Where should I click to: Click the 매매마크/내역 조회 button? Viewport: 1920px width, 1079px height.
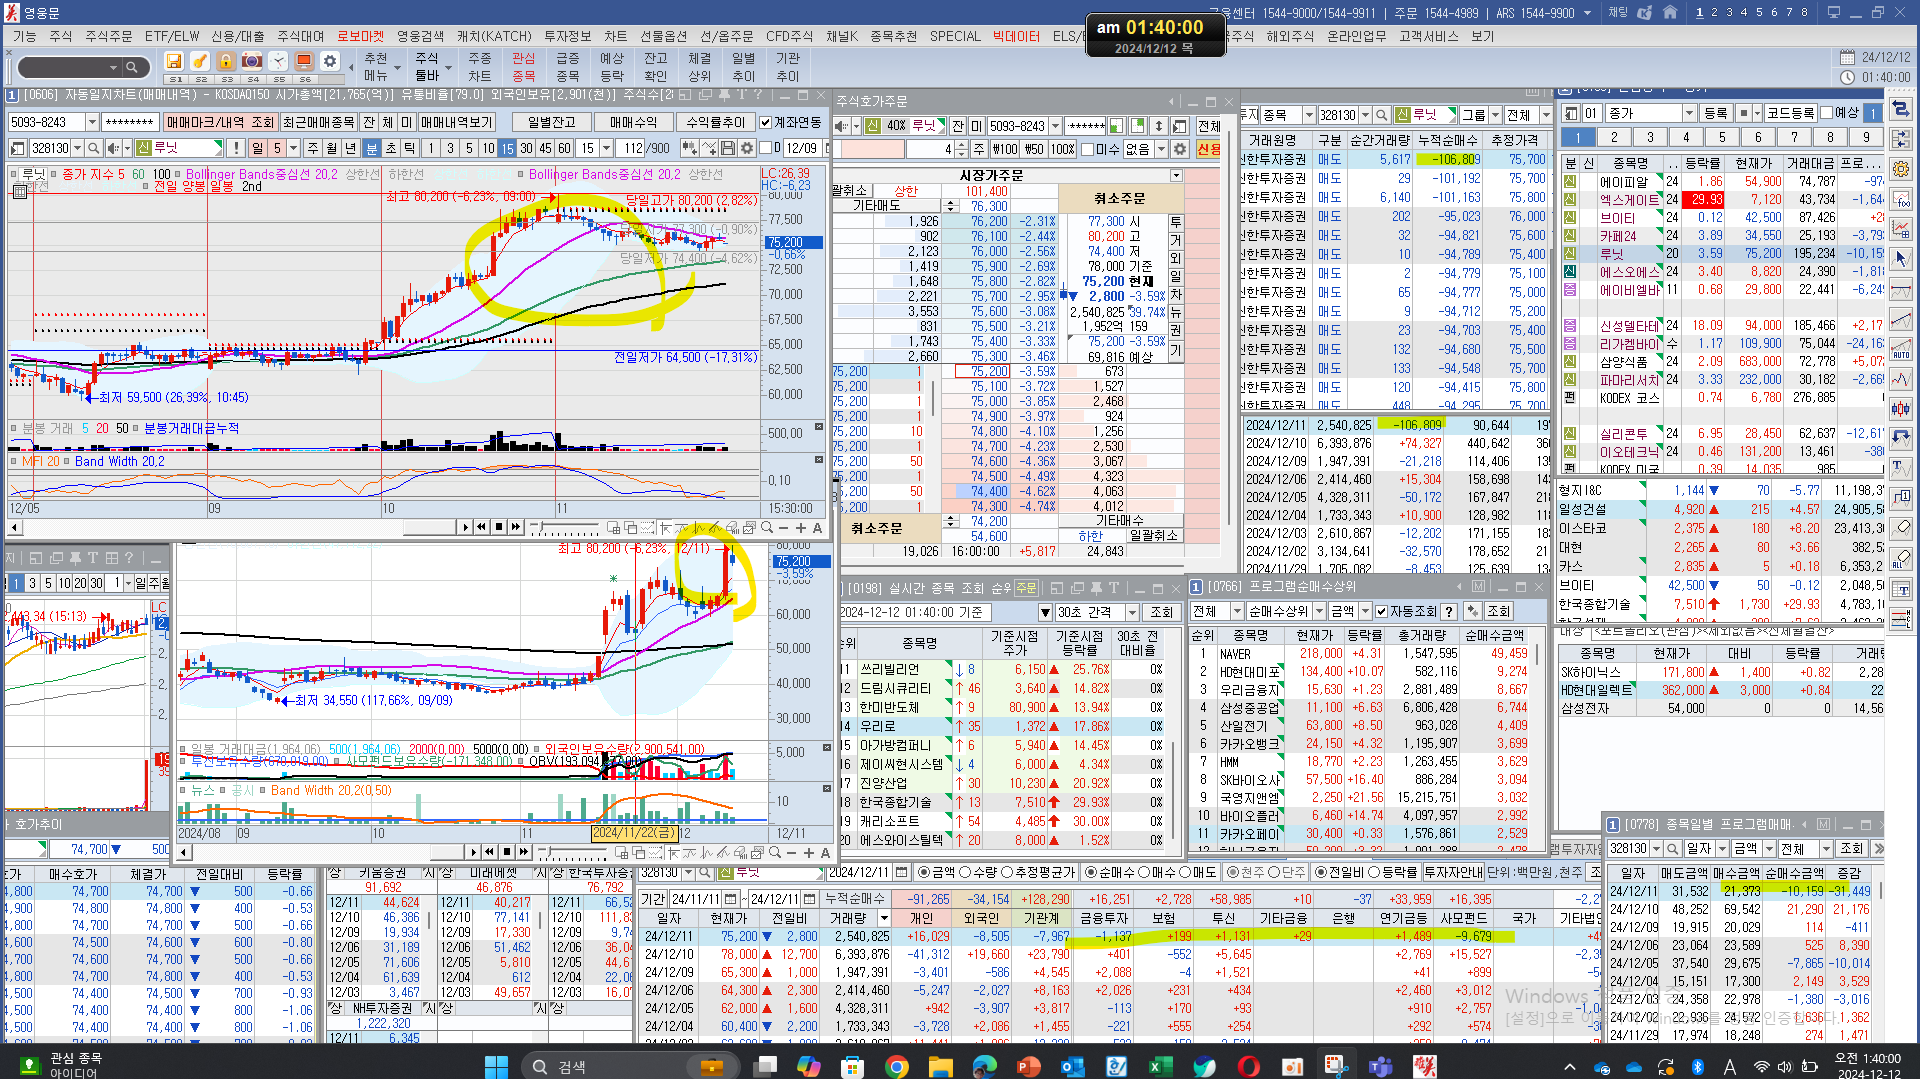point(220,122)
